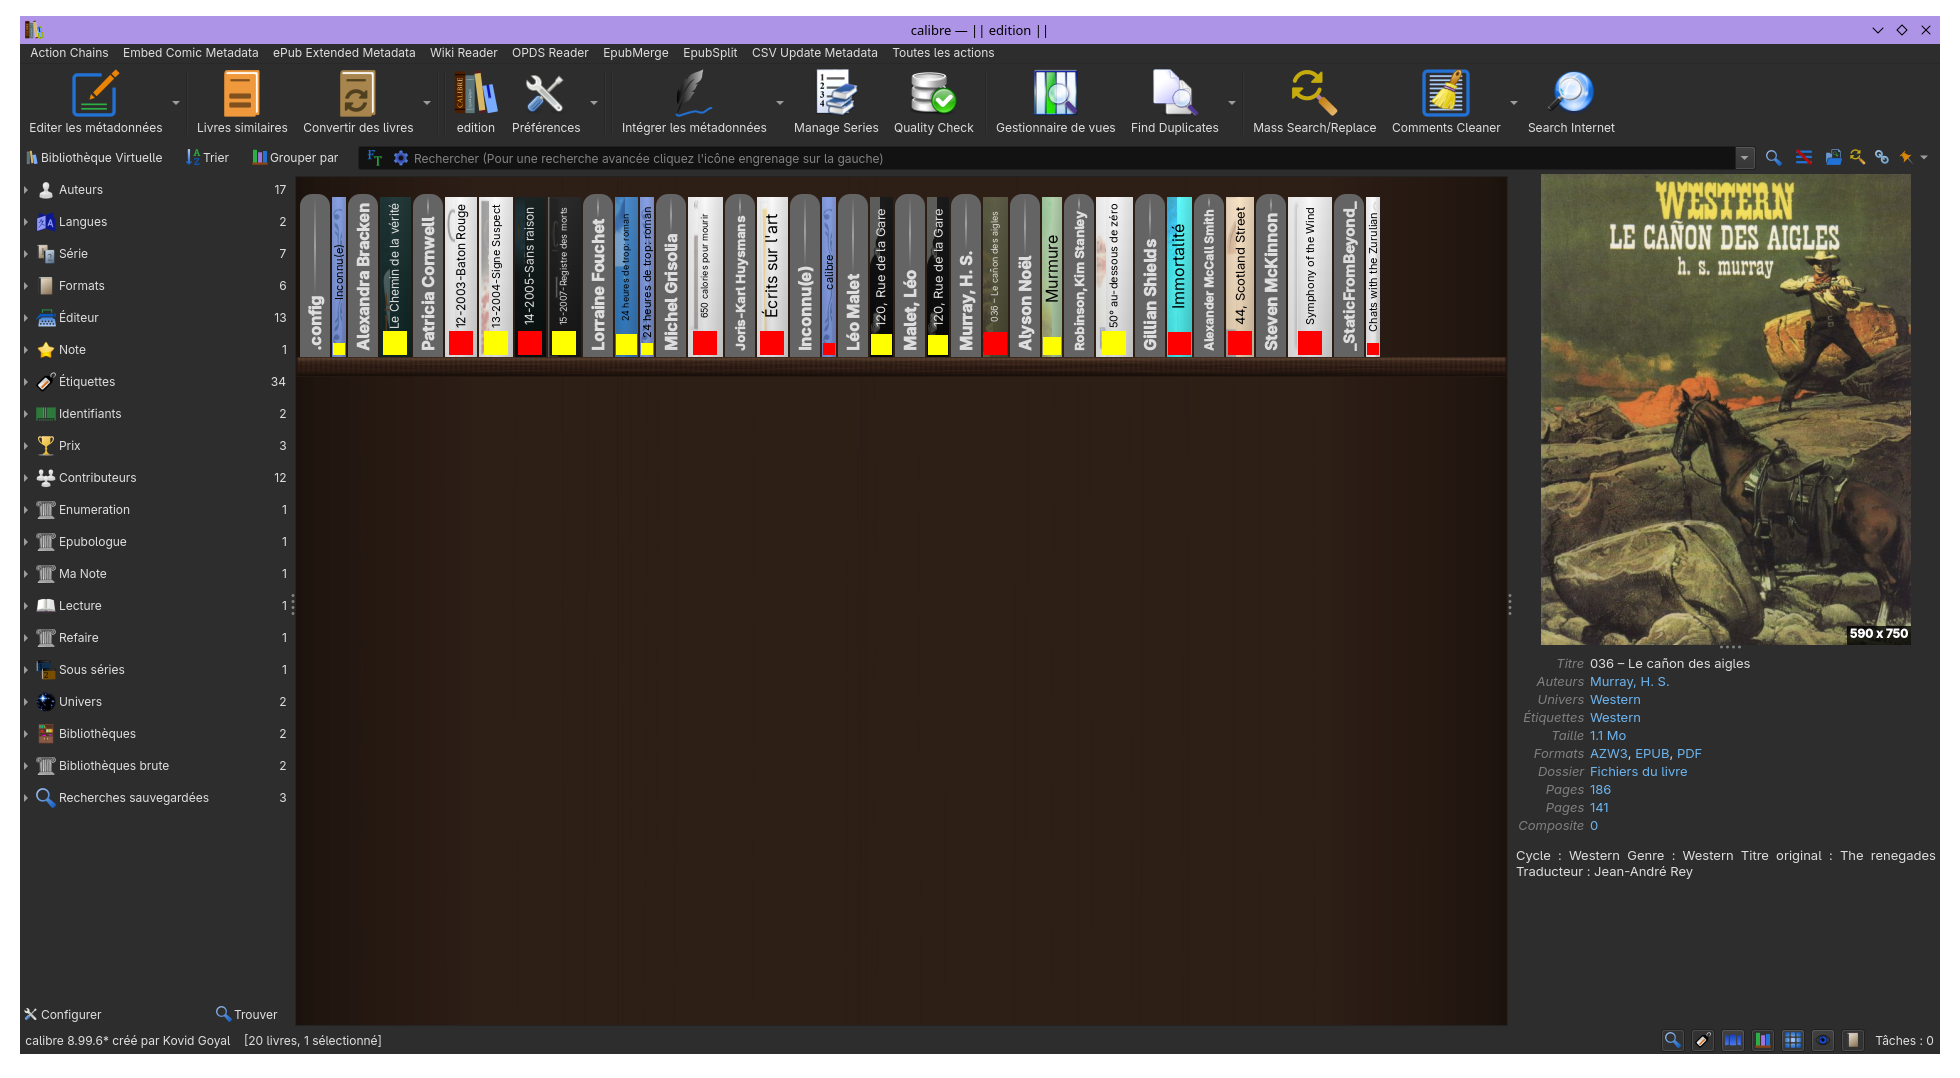
Task: Open the Préférences dropdown arrow
Action: tap(594, 103)
